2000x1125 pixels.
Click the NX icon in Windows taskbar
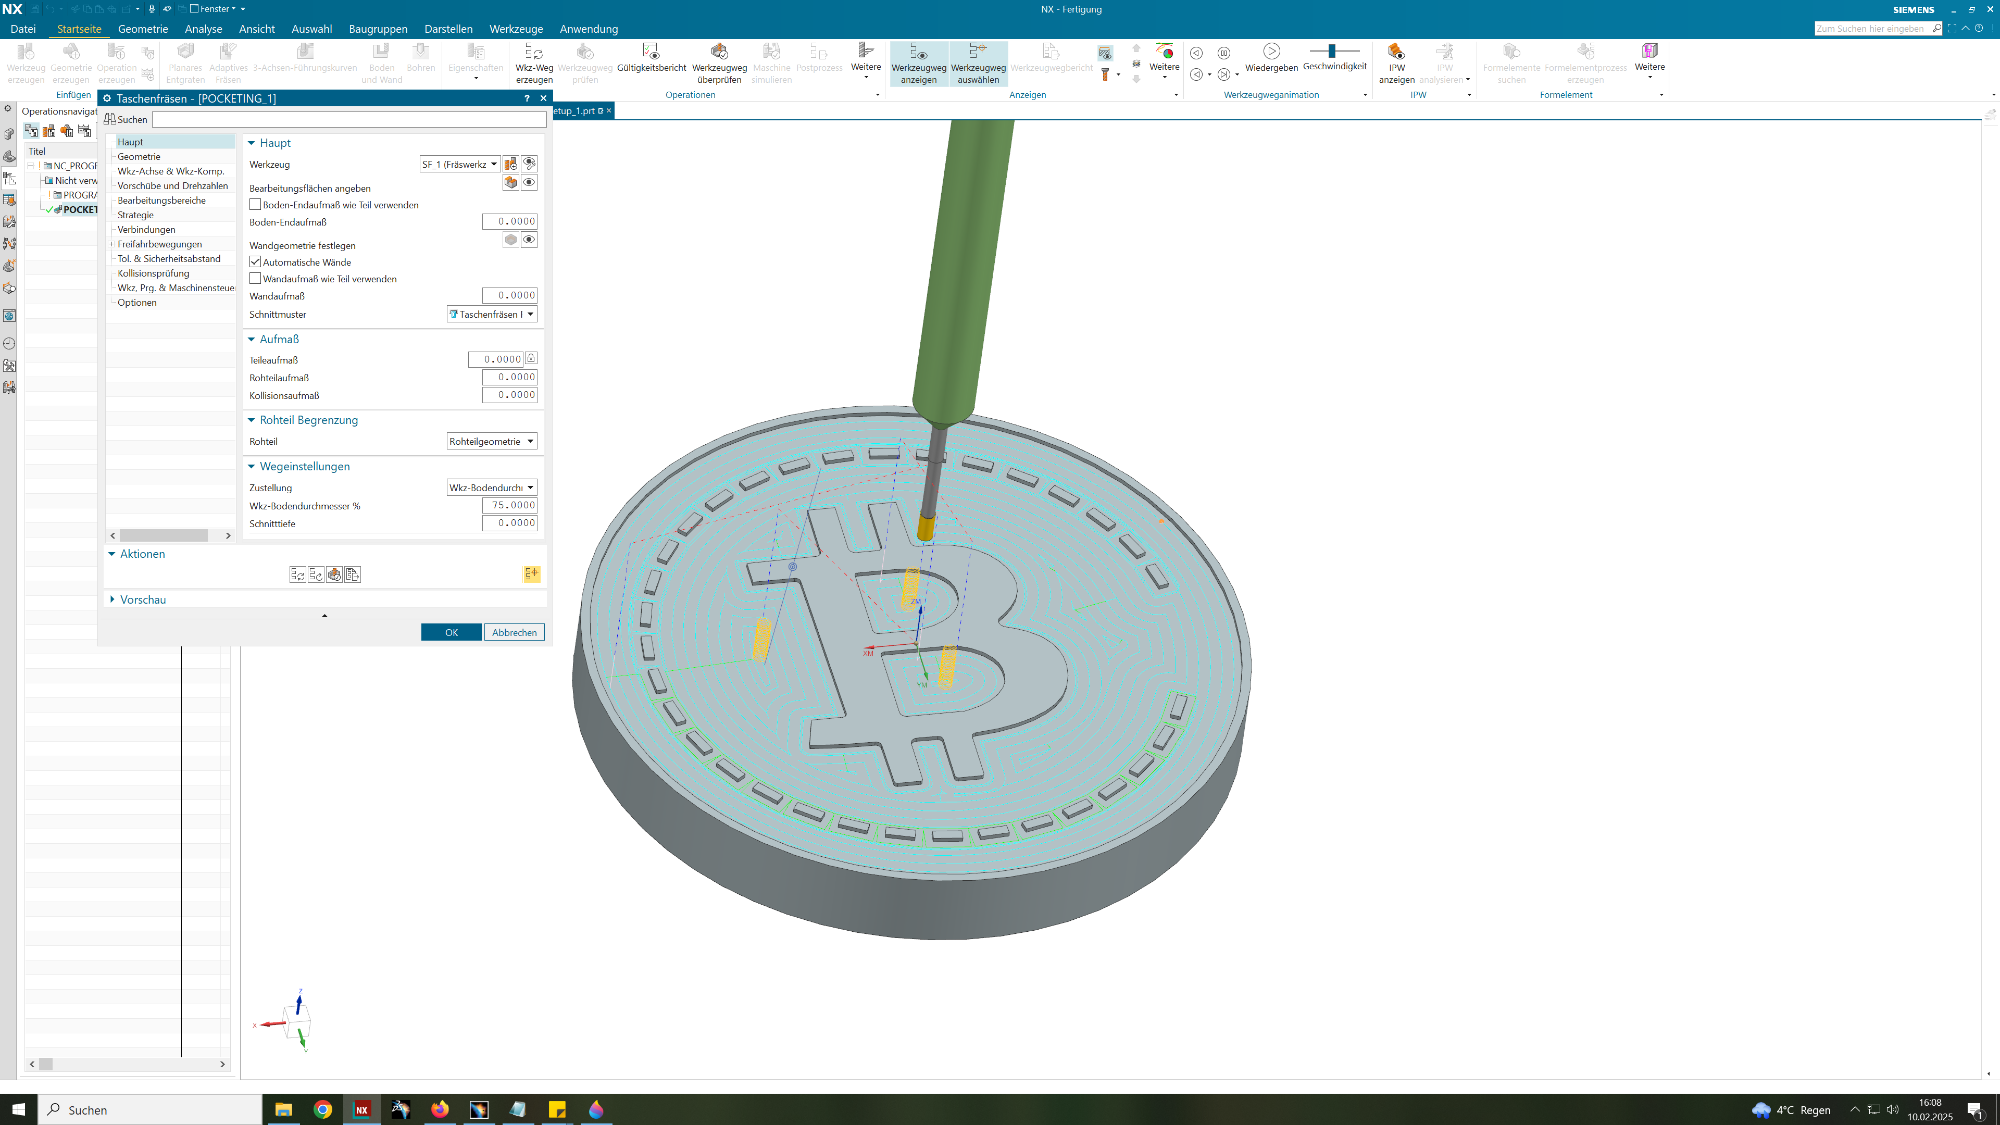[362, 1109]
